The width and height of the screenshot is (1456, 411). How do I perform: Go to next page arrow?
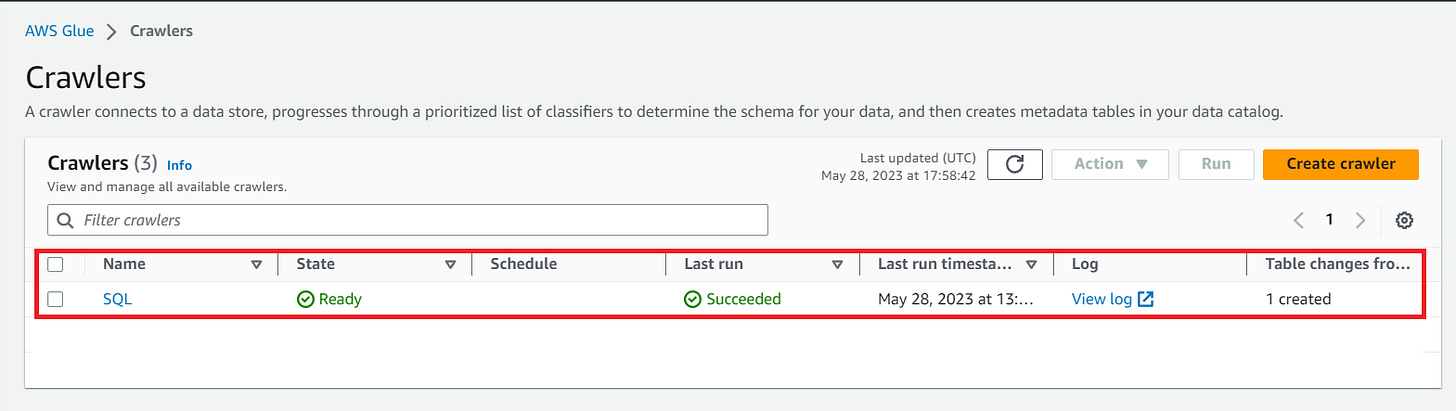pyautogui.click(x=1360, y=220)
